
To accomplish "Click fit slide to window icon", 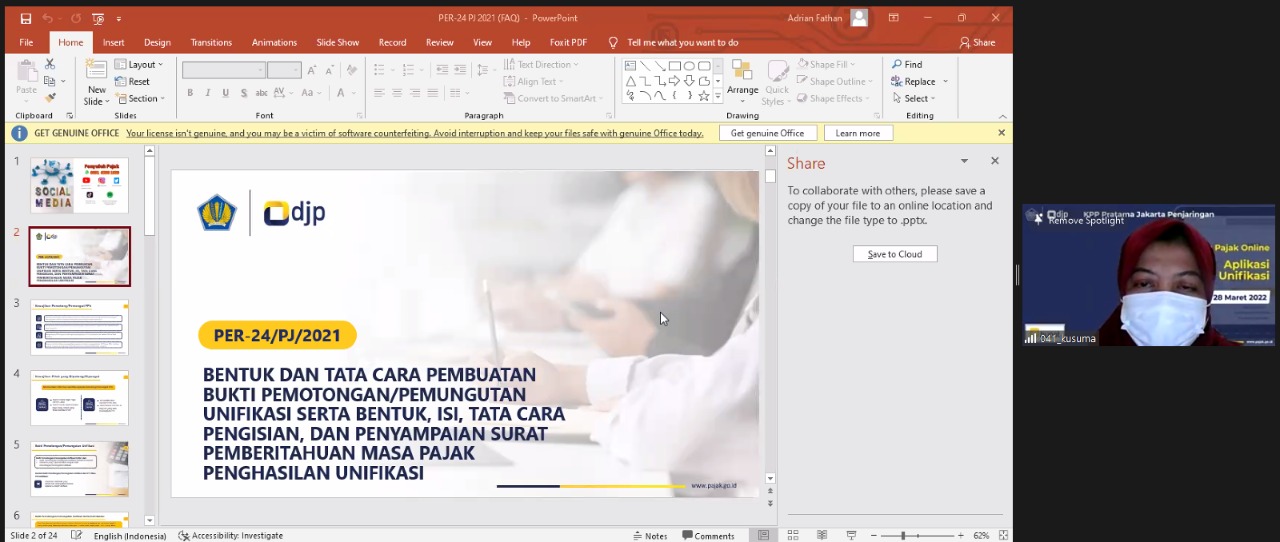I will tap(1003, 536).
